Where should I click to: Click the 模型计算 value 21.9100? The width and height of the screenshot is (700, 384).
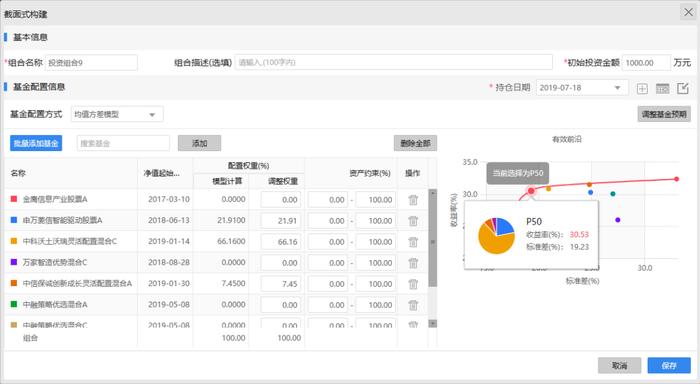(x=231, y=220)
